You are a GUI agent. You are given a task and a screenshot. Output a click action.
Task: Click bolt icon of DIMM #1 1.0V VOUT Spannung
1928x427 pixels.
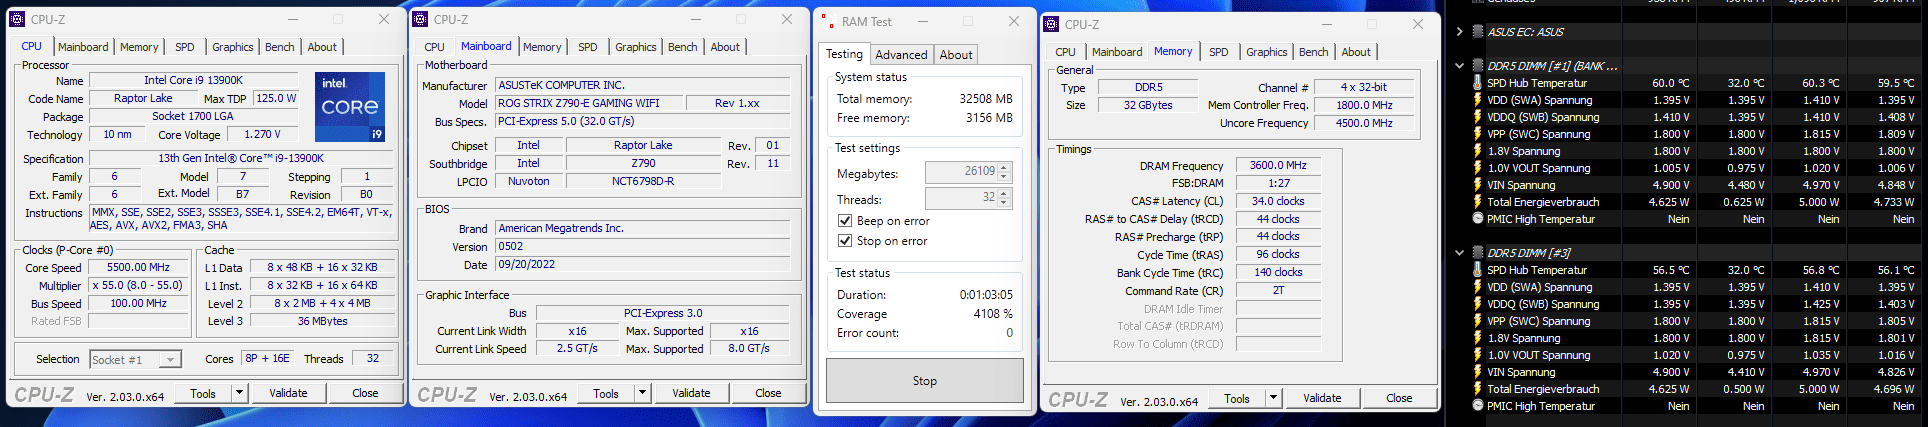click(1478, 168)
